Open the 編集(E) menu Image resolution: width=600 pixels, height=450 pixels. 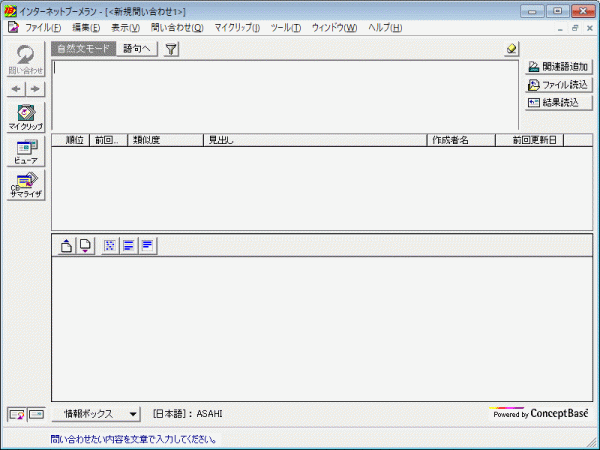pos(86,28)
